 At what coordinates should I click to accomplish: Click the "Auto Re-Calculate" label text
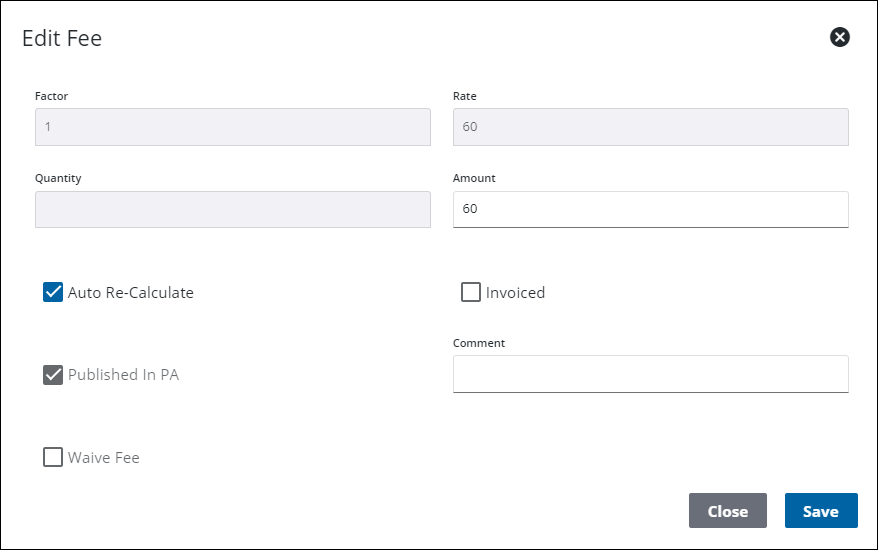130,293
